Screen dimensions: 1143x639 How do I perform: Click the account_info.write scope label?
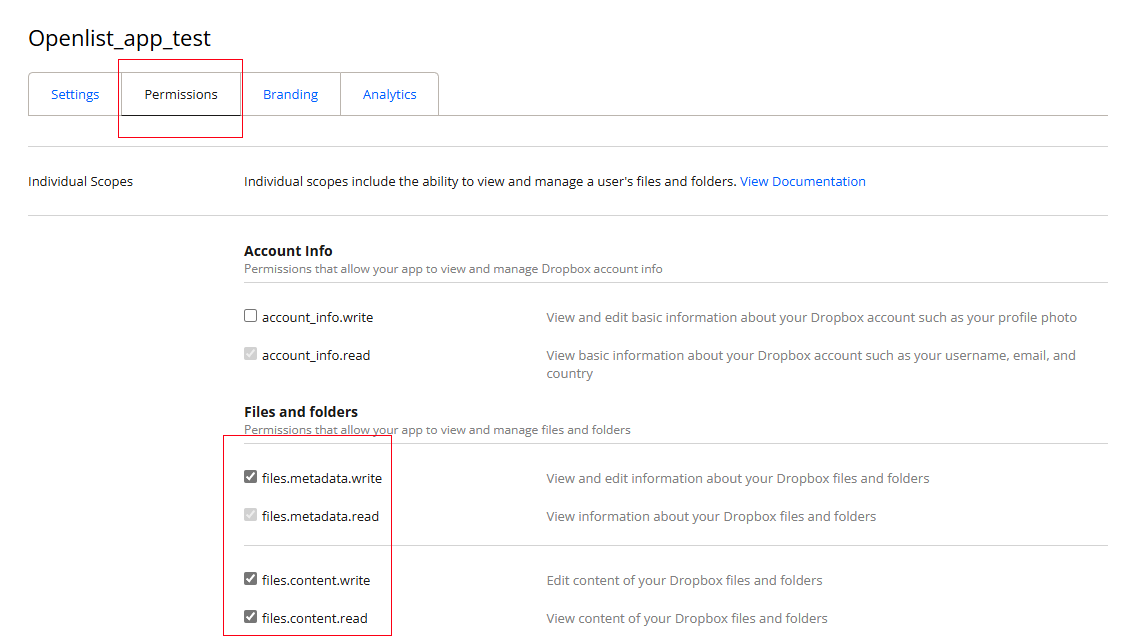[x=320, y=316]
